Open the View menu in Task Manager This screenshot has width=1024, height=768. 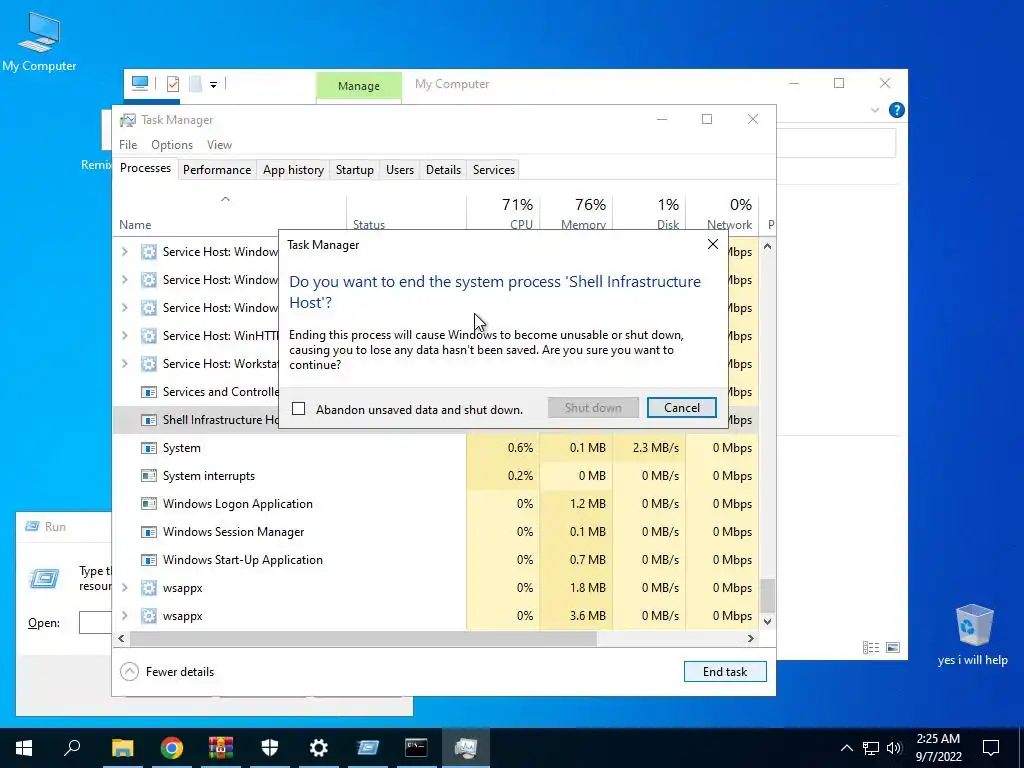[x=219, y=145]
